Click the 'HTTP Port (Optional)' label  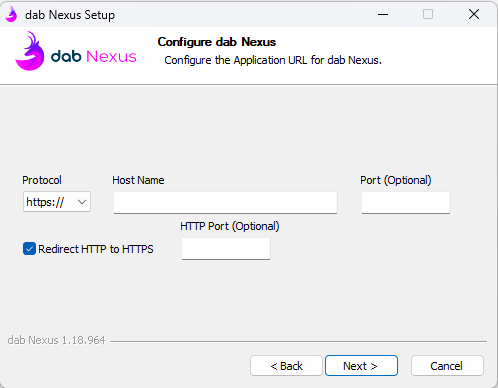coord(230,226)
